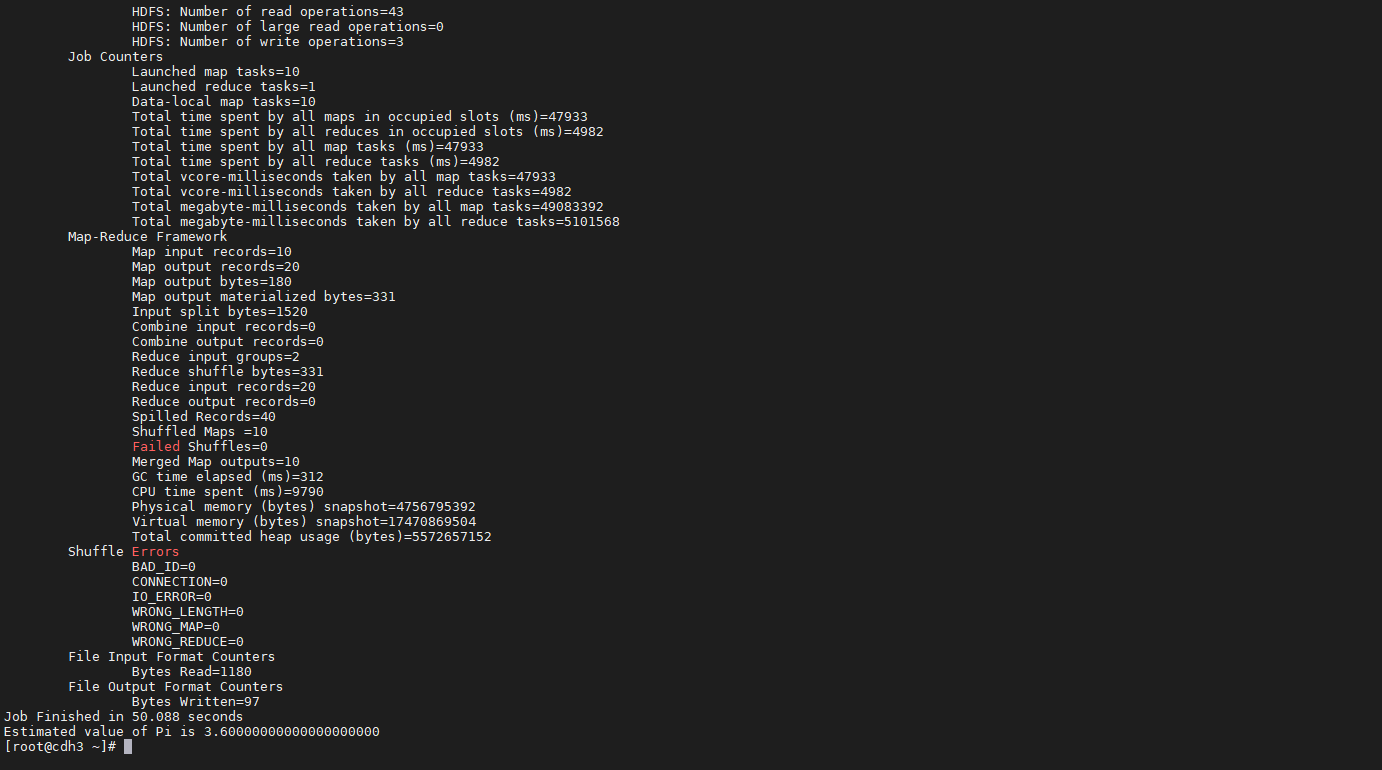
Task: Click the Total committed heap usage line
Action: (312, 537)
